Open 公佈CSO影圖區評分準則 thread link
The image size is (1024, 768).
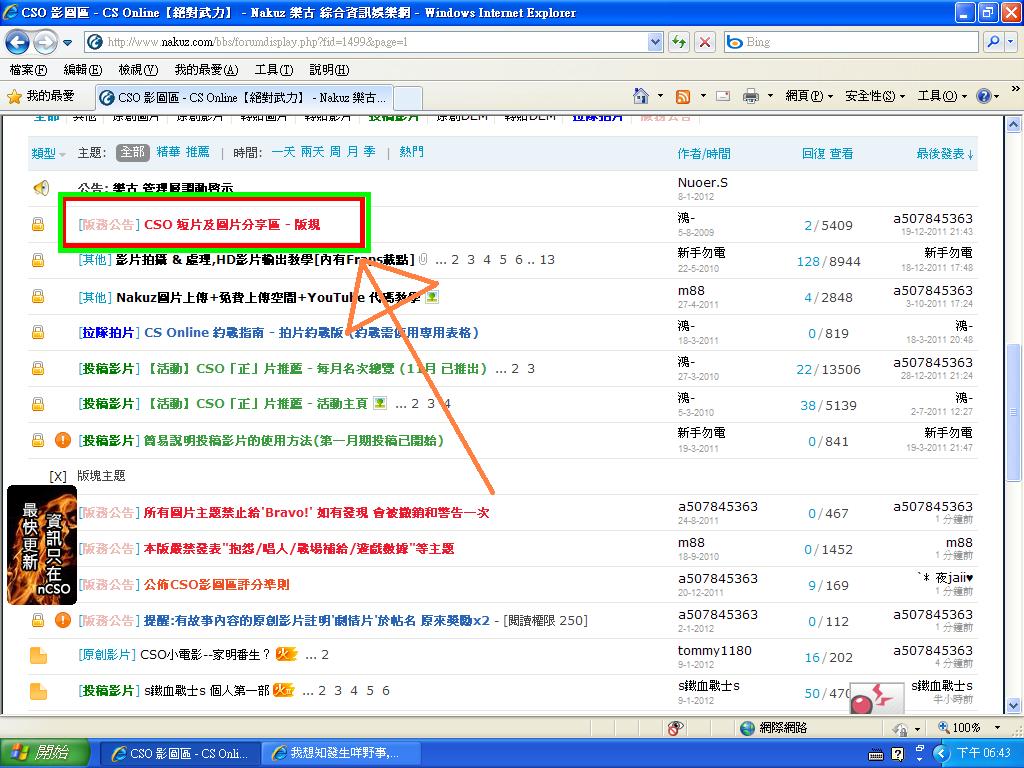(216, 585)
